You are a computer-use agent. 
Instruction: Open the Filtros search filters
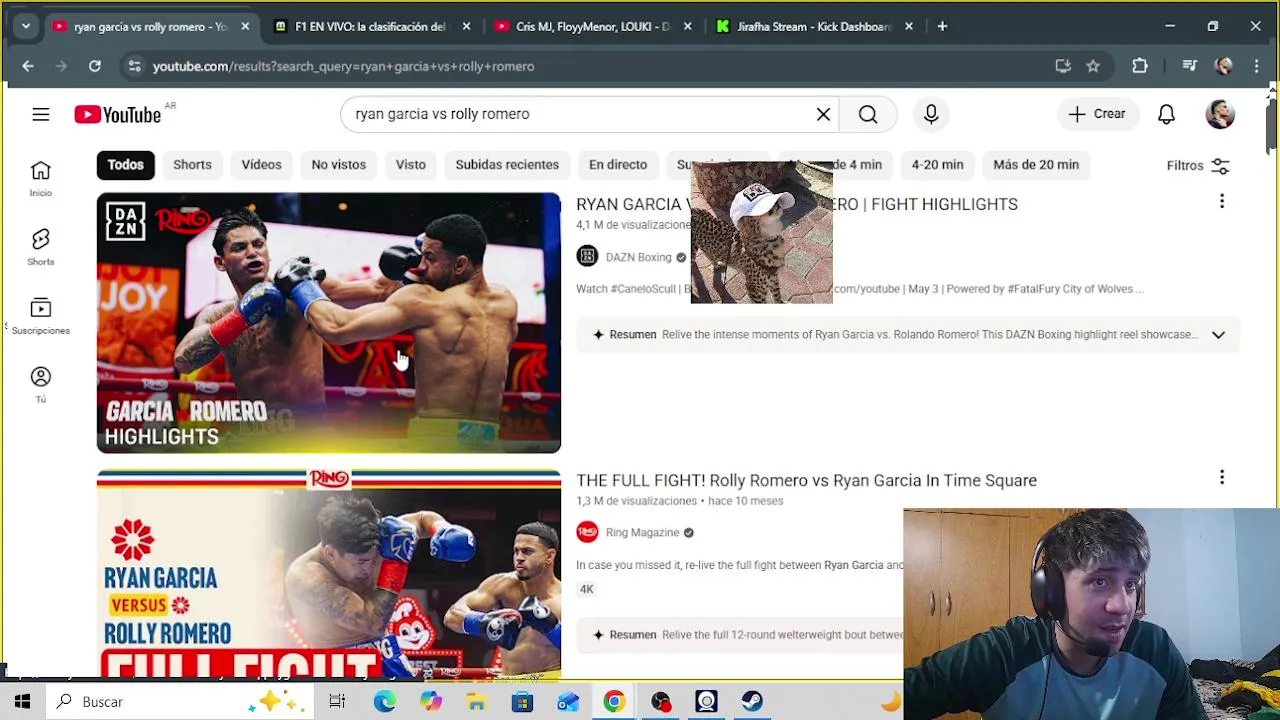(x=1198, y=165)
